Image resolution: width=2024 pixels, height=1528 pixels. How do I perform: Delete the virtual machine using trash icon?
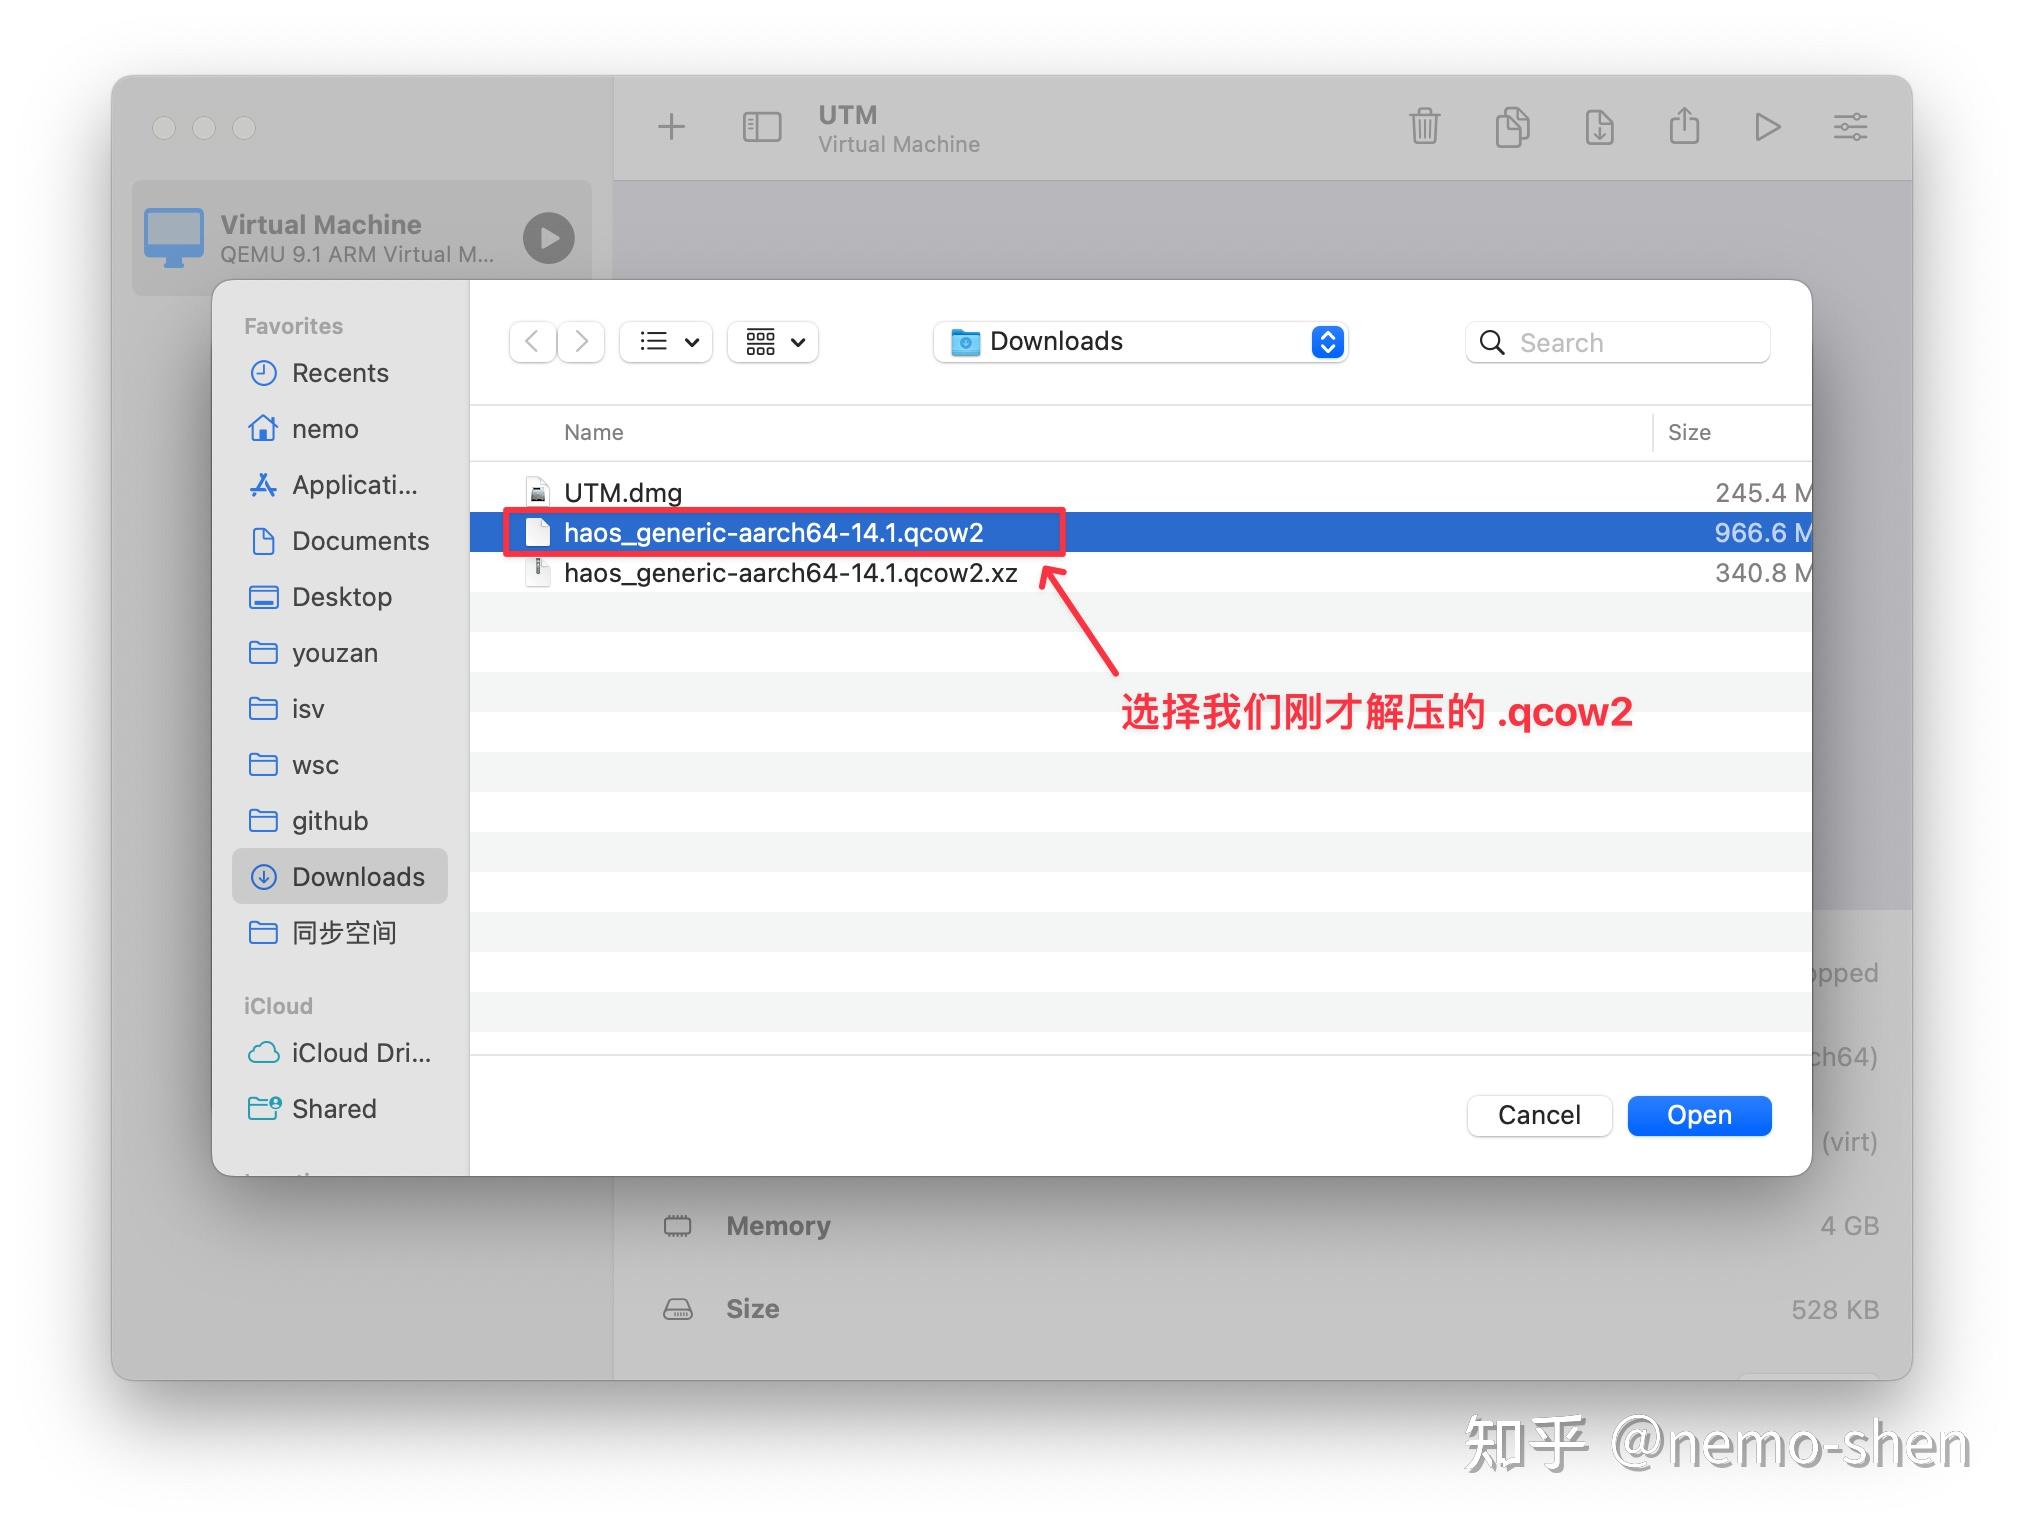1424,127
